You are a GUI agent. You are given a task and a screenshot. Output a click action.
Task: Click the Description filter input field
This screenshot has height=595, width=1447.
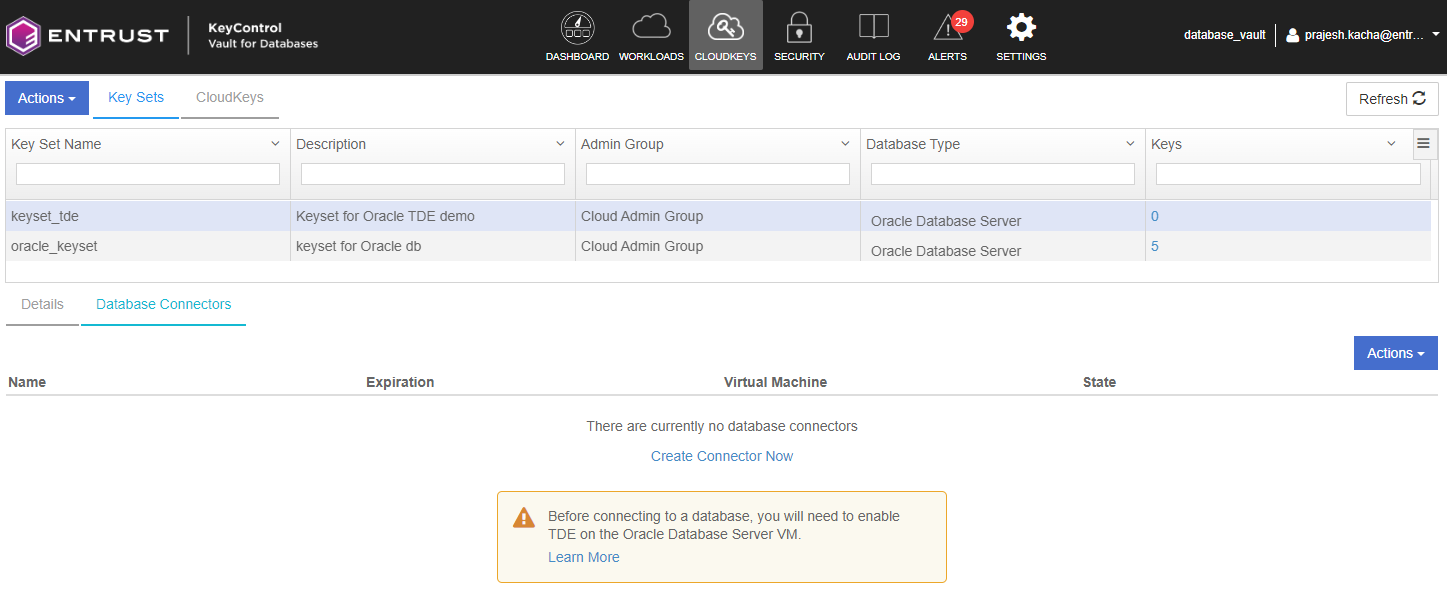tap(433, 174)
